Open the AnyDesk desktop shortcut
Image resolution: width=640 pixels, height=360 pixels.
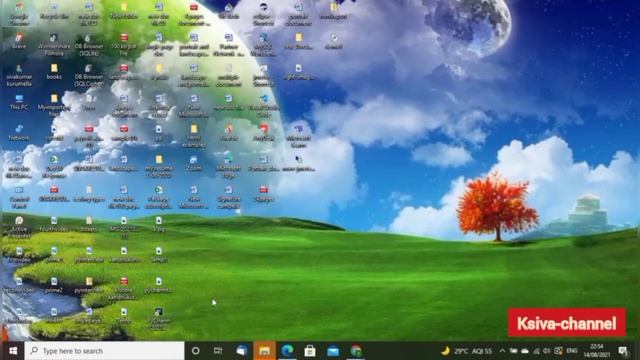point(264,133)
